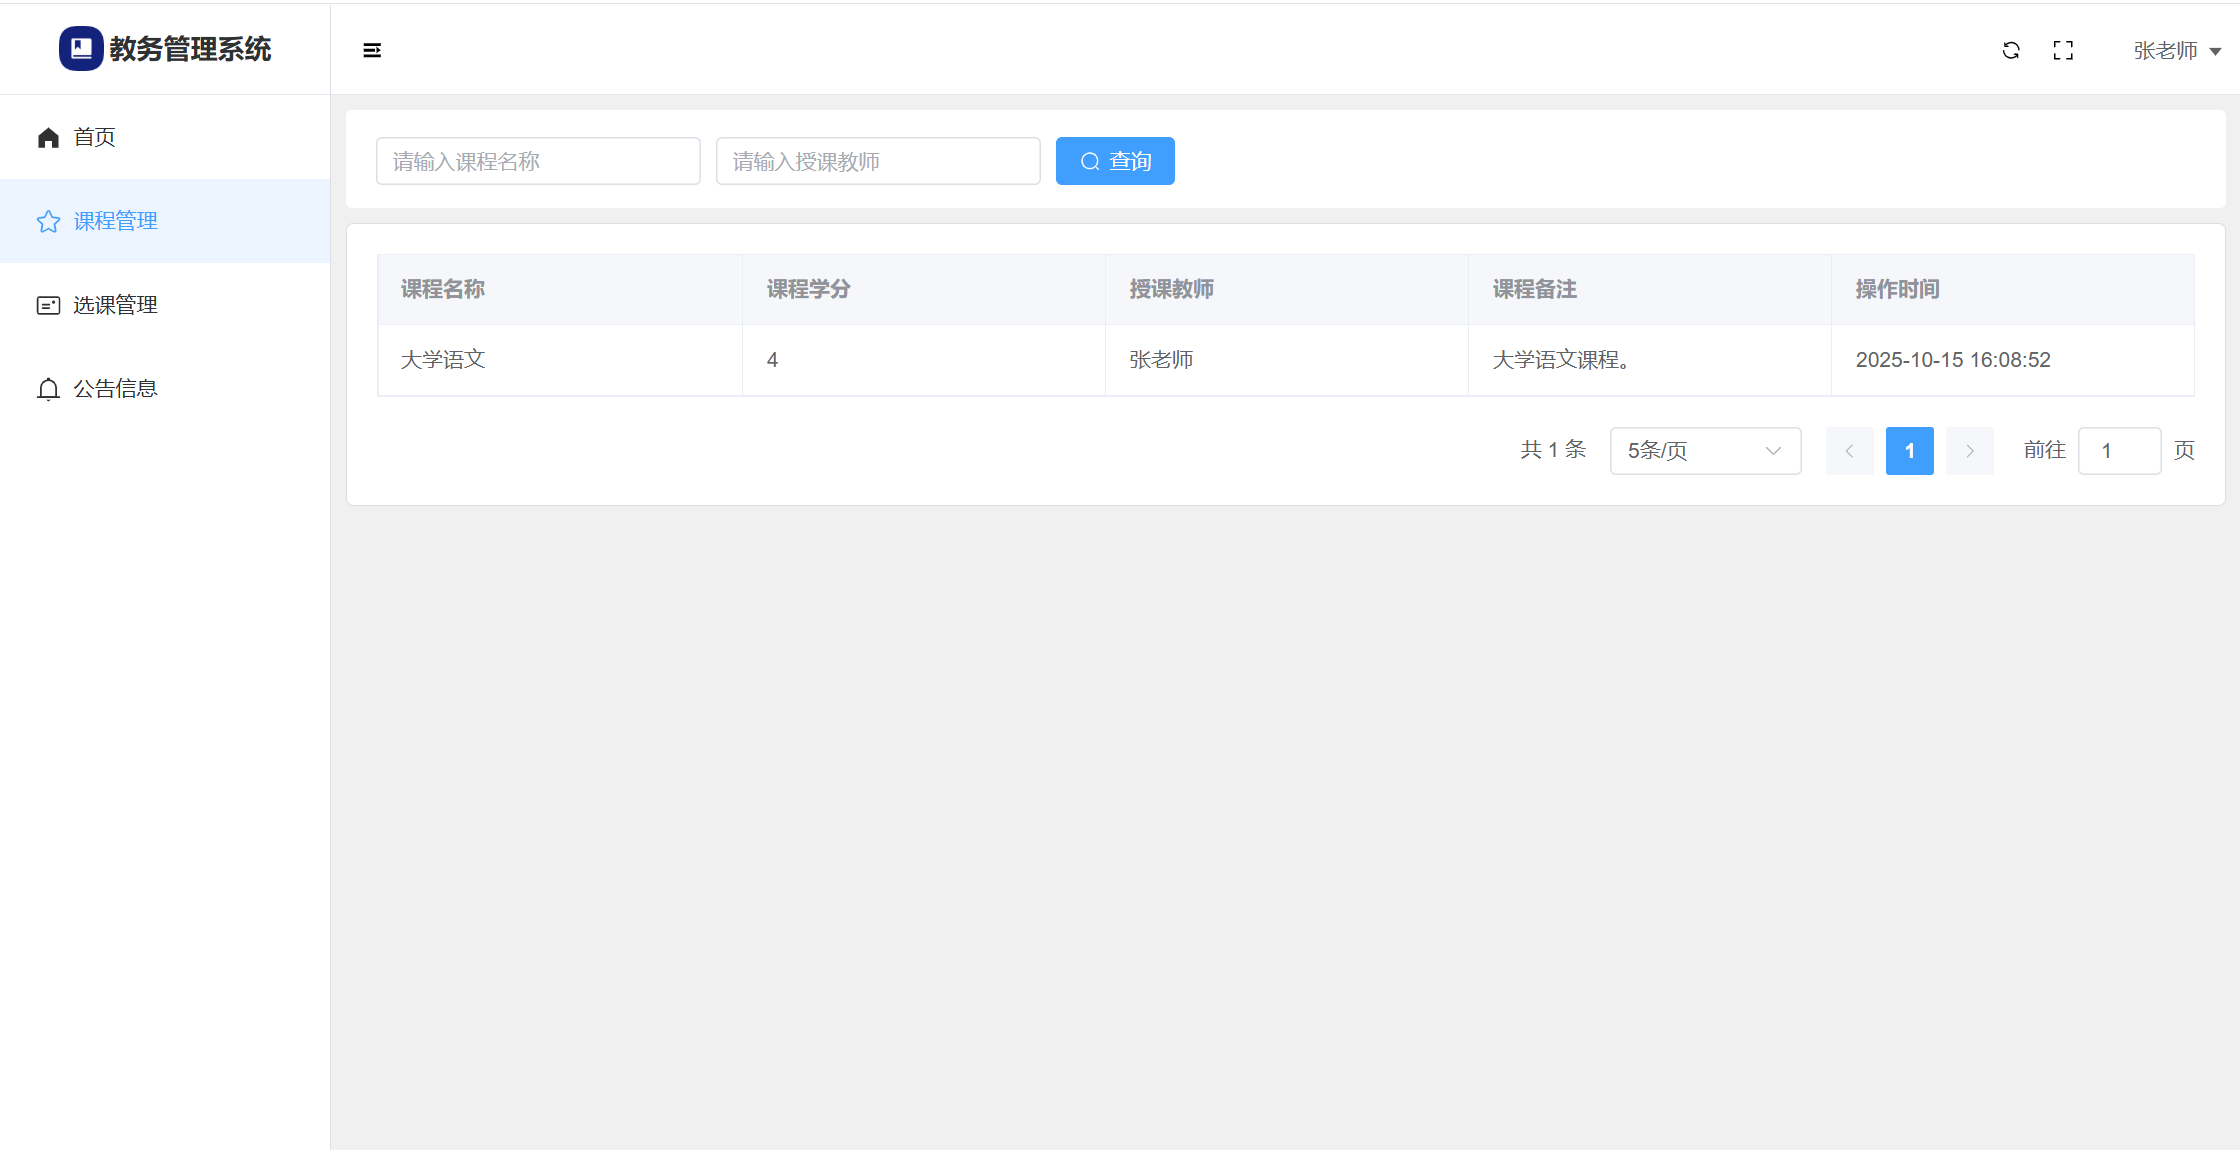Click the home icon in the sidebar
The width and height of the screenshot is (2240, 1150).
tap(48, 138)
